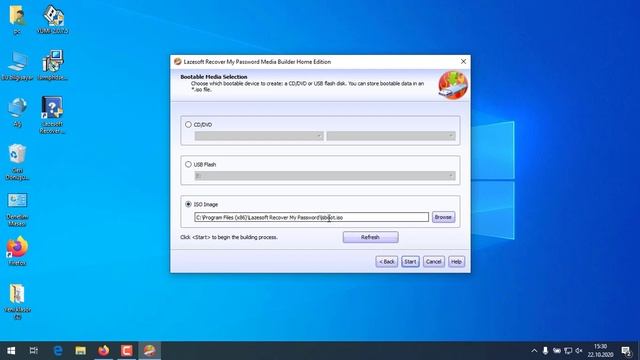640x360 pixels.
Task: Open the zipped folder desktop icon
Action: coord(17,301)
